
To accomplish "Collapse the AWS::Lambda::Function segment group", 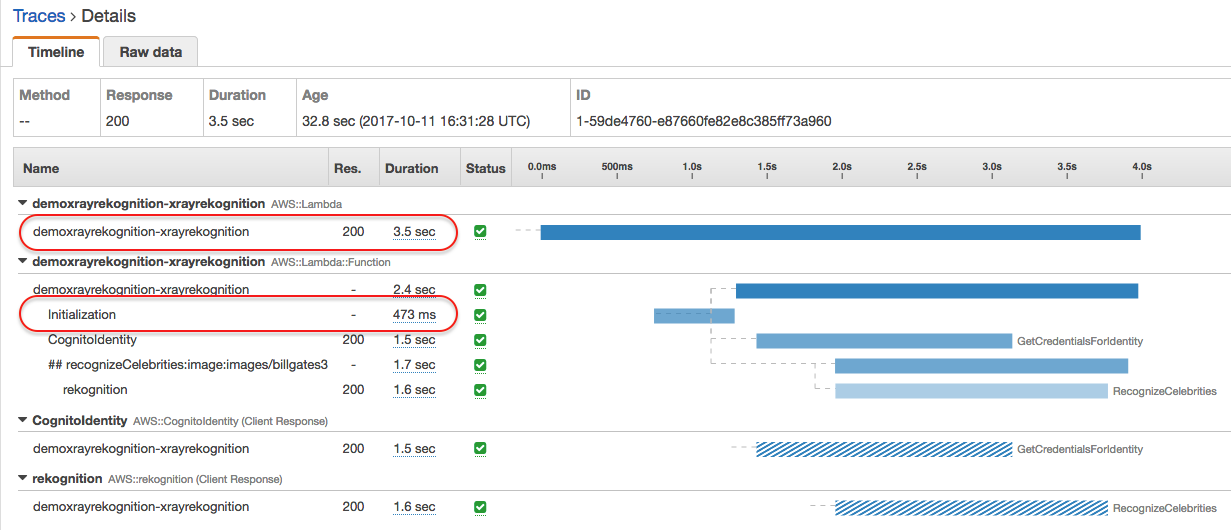I will [24, 261].
